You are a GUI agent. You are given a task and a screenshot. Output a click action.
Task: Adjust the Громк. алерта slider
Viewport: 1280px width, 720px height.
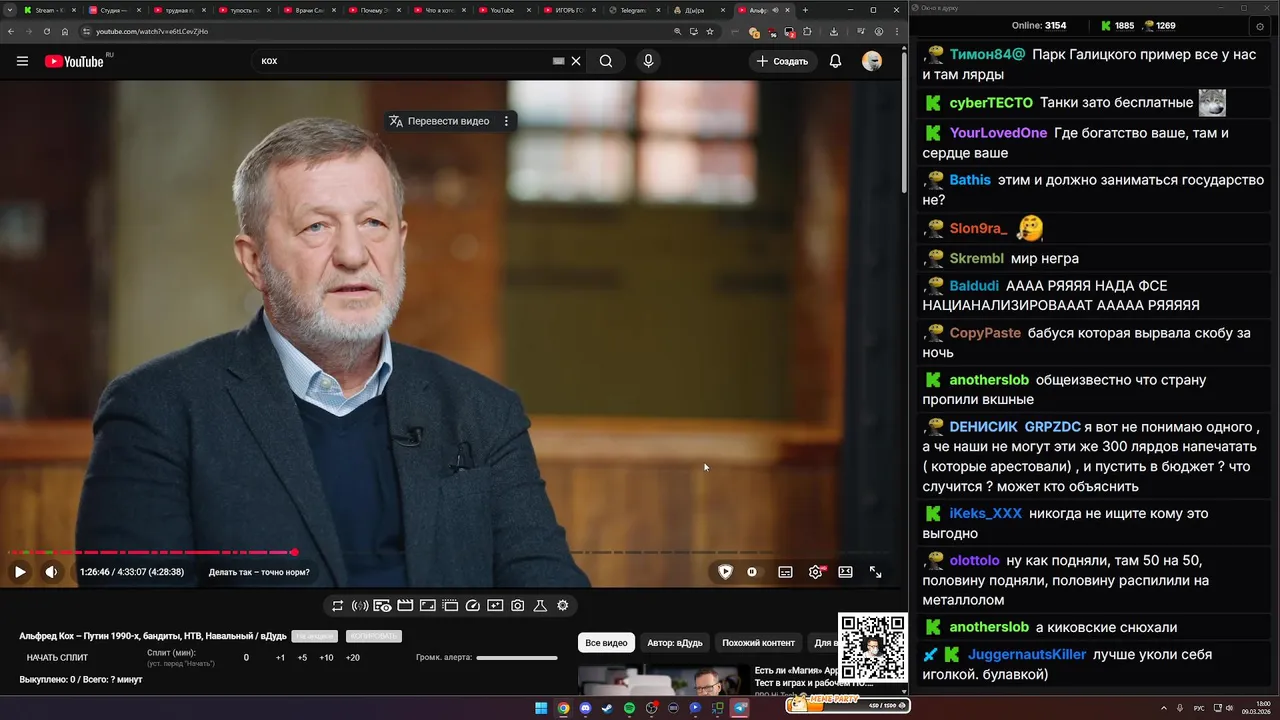click(517, 657)
